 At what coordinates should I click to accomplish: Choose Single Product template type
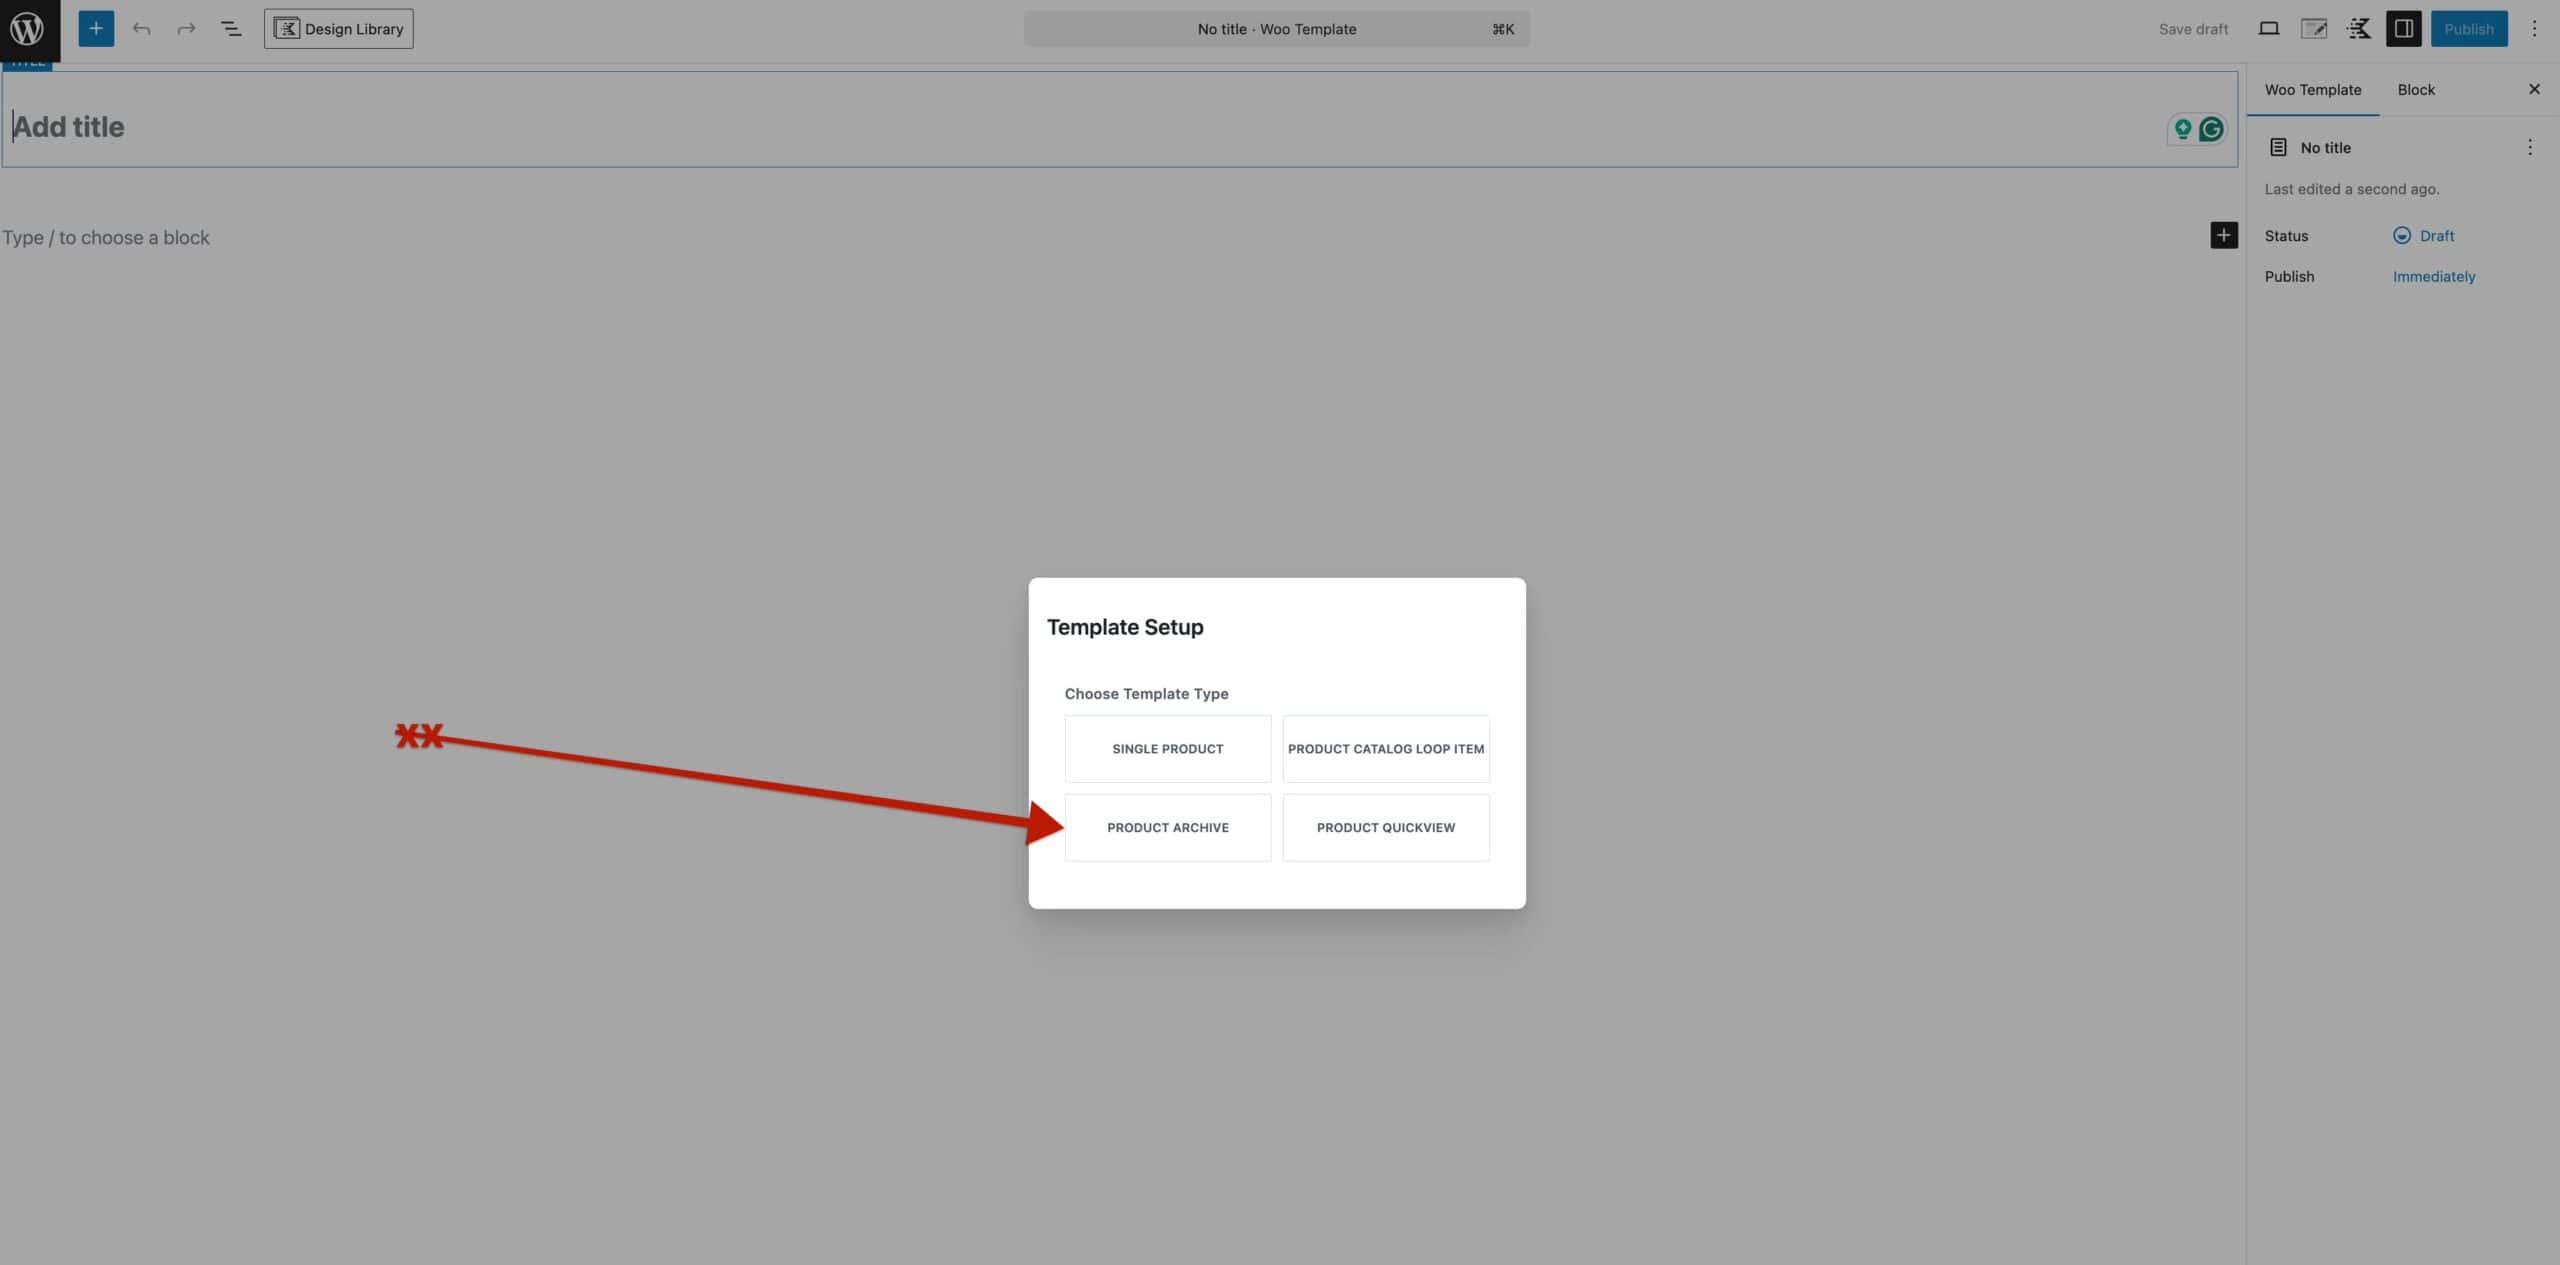pyautogui.click(x=1167, y=749)
